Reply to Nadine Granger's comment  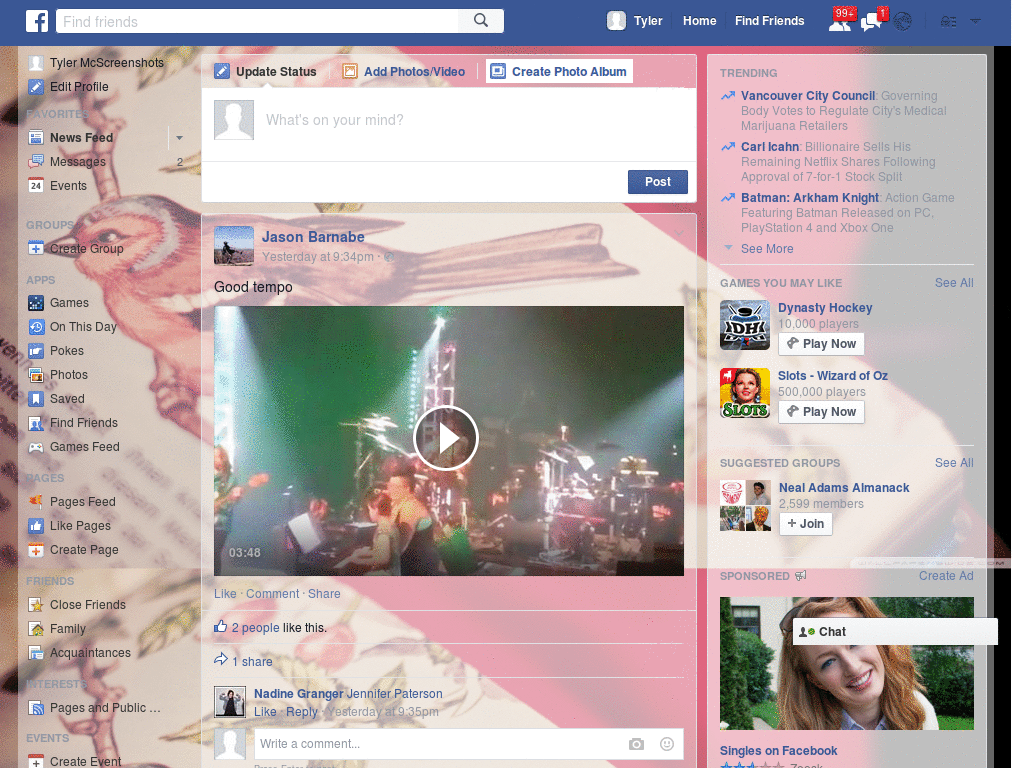pyautogui.click(x=302, y=712)
